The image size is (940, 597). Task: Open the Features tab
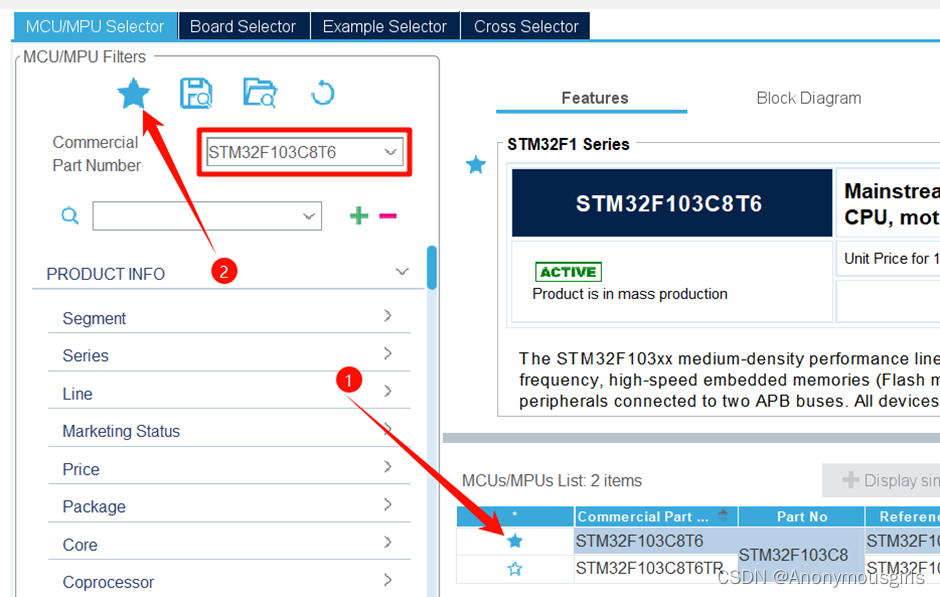[x=595, y=98]
